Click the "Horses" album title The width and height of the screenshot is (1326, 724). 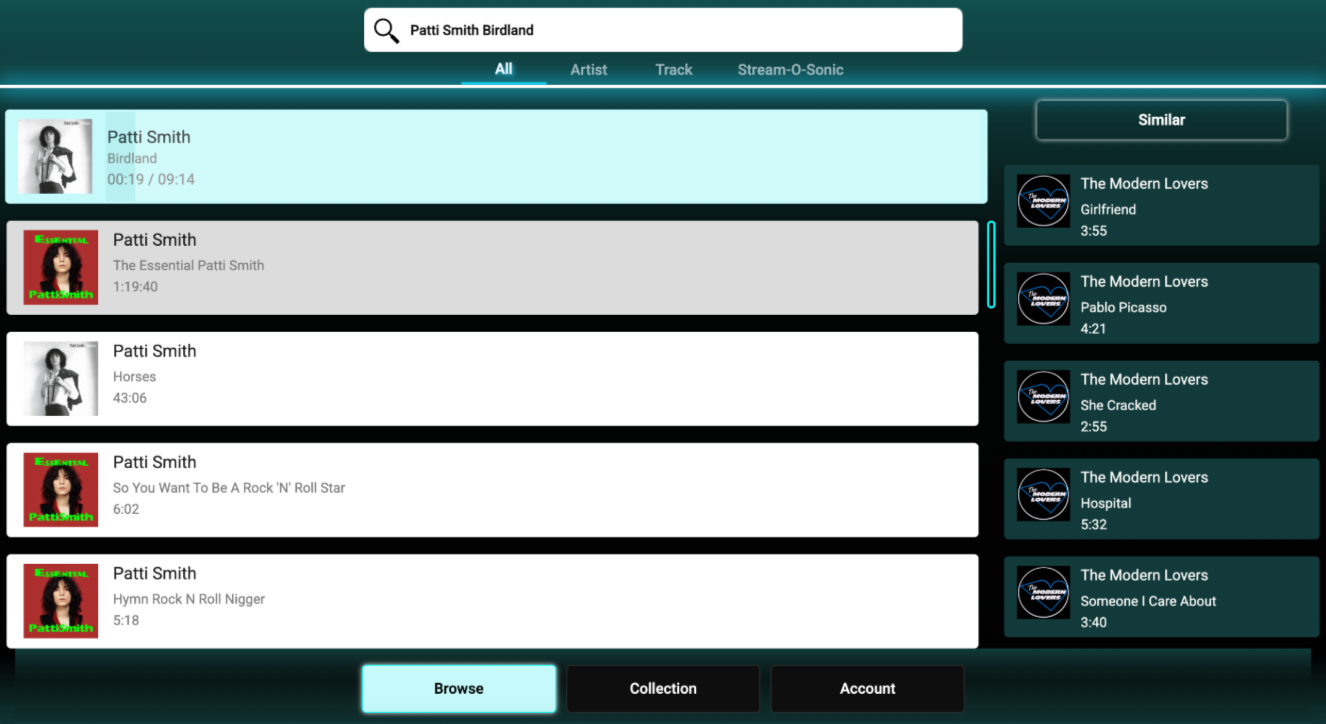click(135, 377)
